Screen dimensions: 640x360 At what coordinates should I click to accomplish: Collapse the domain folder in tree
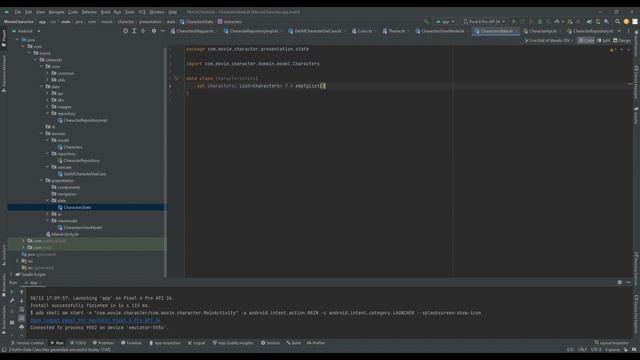pos(42,133)
